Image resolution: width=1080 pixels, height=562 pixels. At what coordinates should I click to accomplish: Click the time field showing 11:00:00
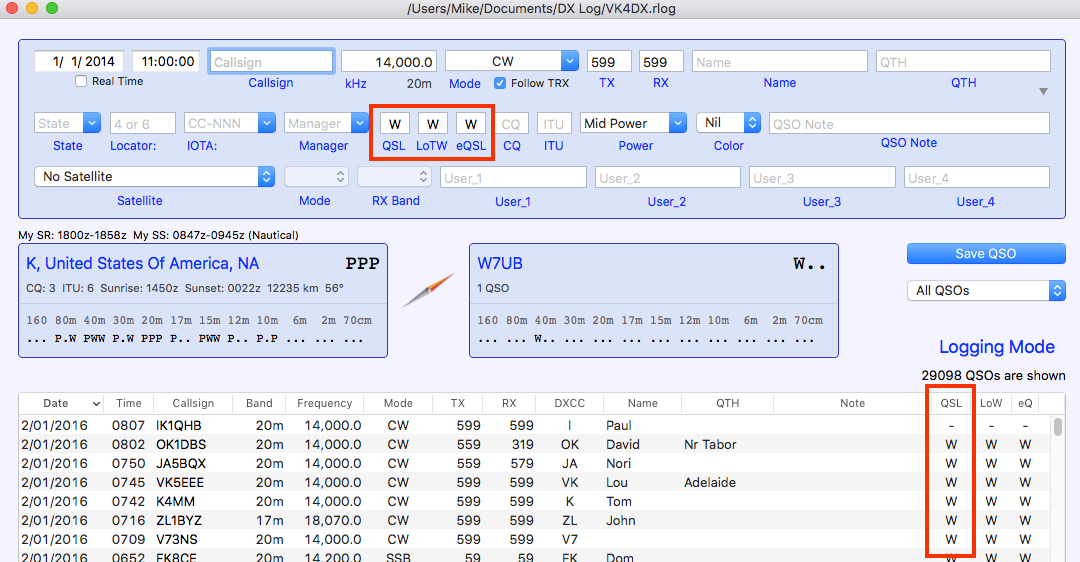(x=167, y=61)
